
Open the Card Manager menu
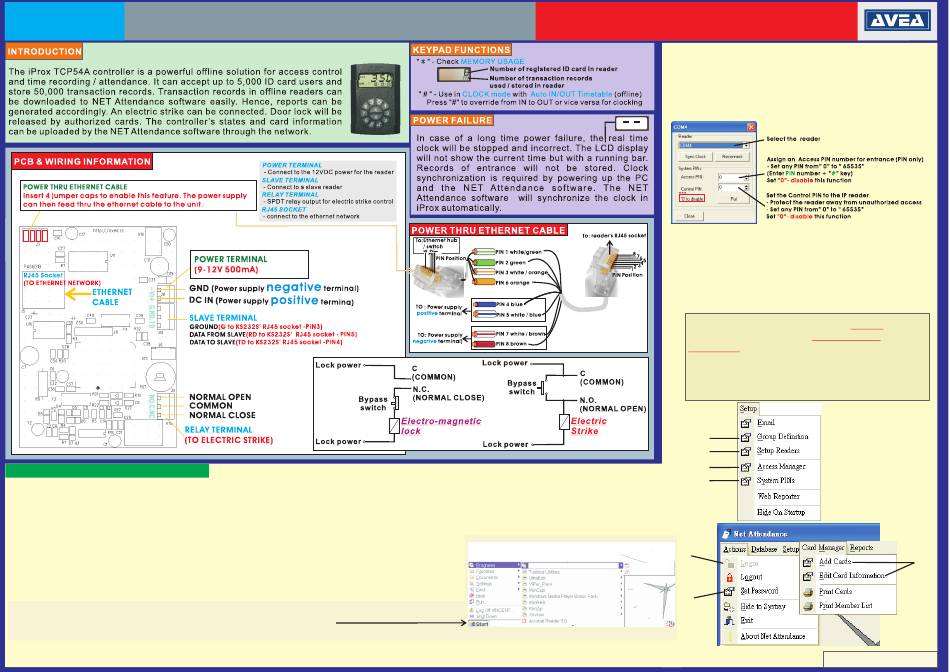click(x=823, y=548)
